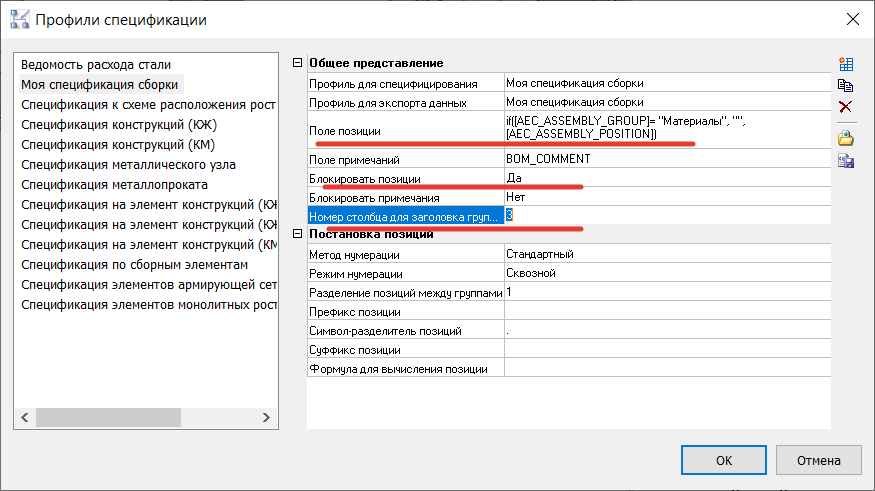The width and height of the screenshot is (875, 491).
Task: Click the Поле примечаний BOM_COMMENT field
Action: tap(666, 159)
